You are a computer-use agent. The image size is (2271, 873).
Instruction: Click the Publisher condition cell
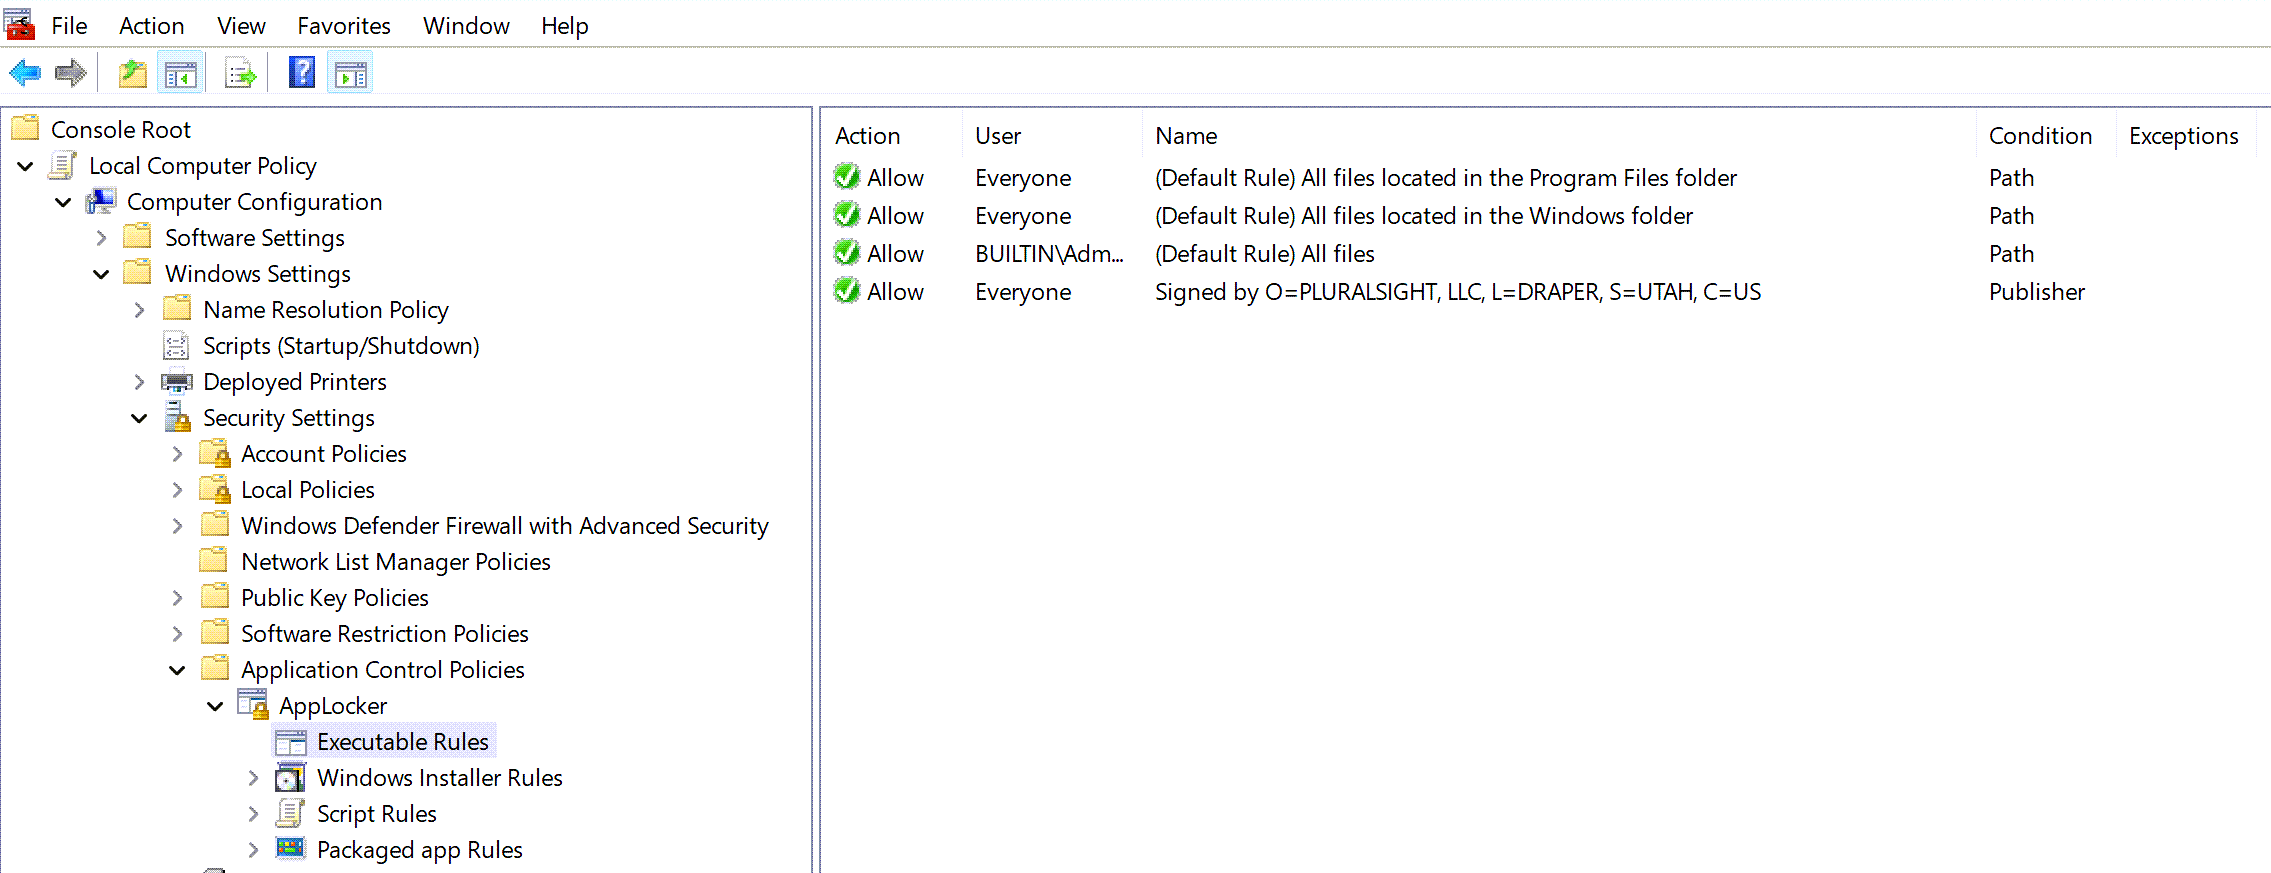click(2036, 292)
